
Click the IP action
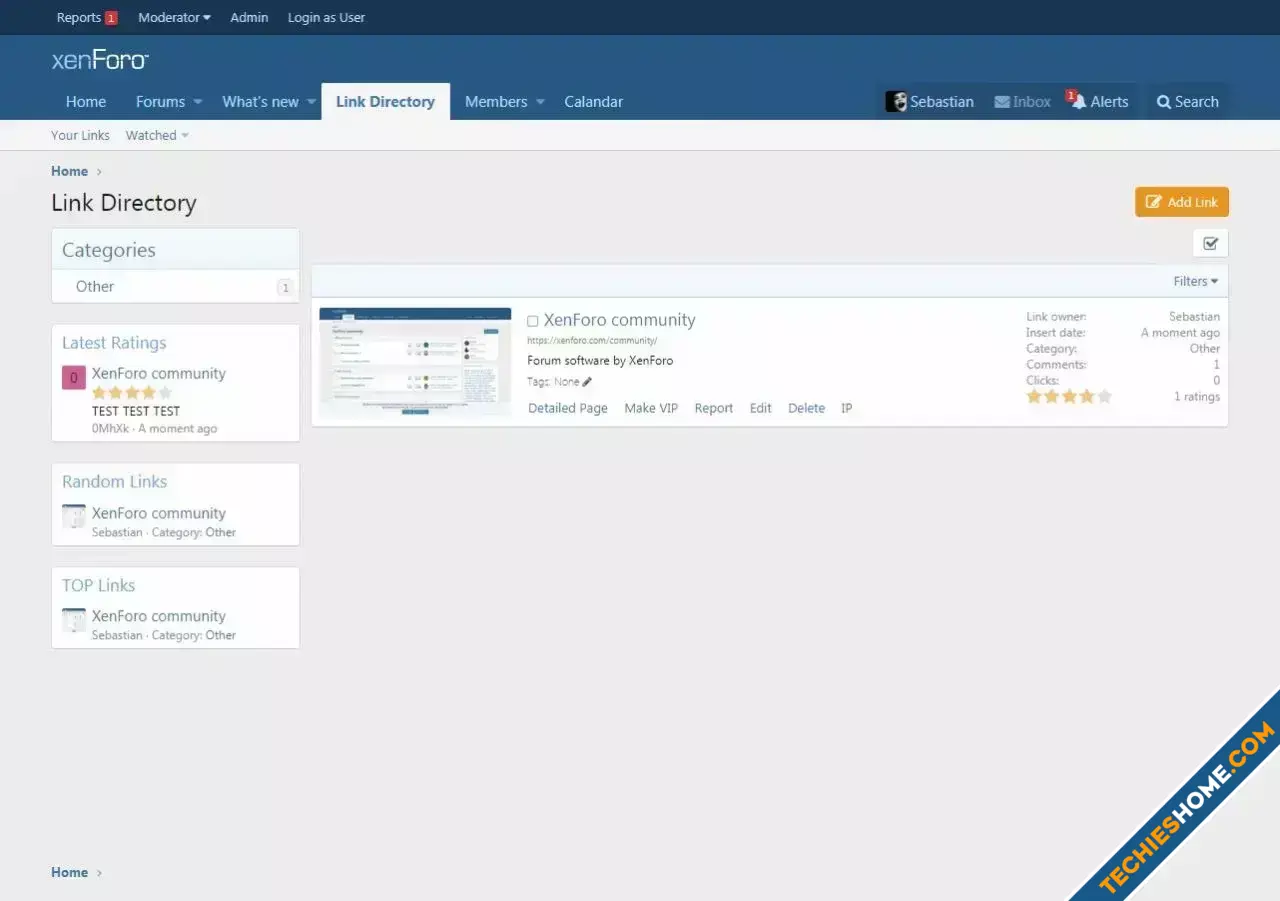point(846,408)
